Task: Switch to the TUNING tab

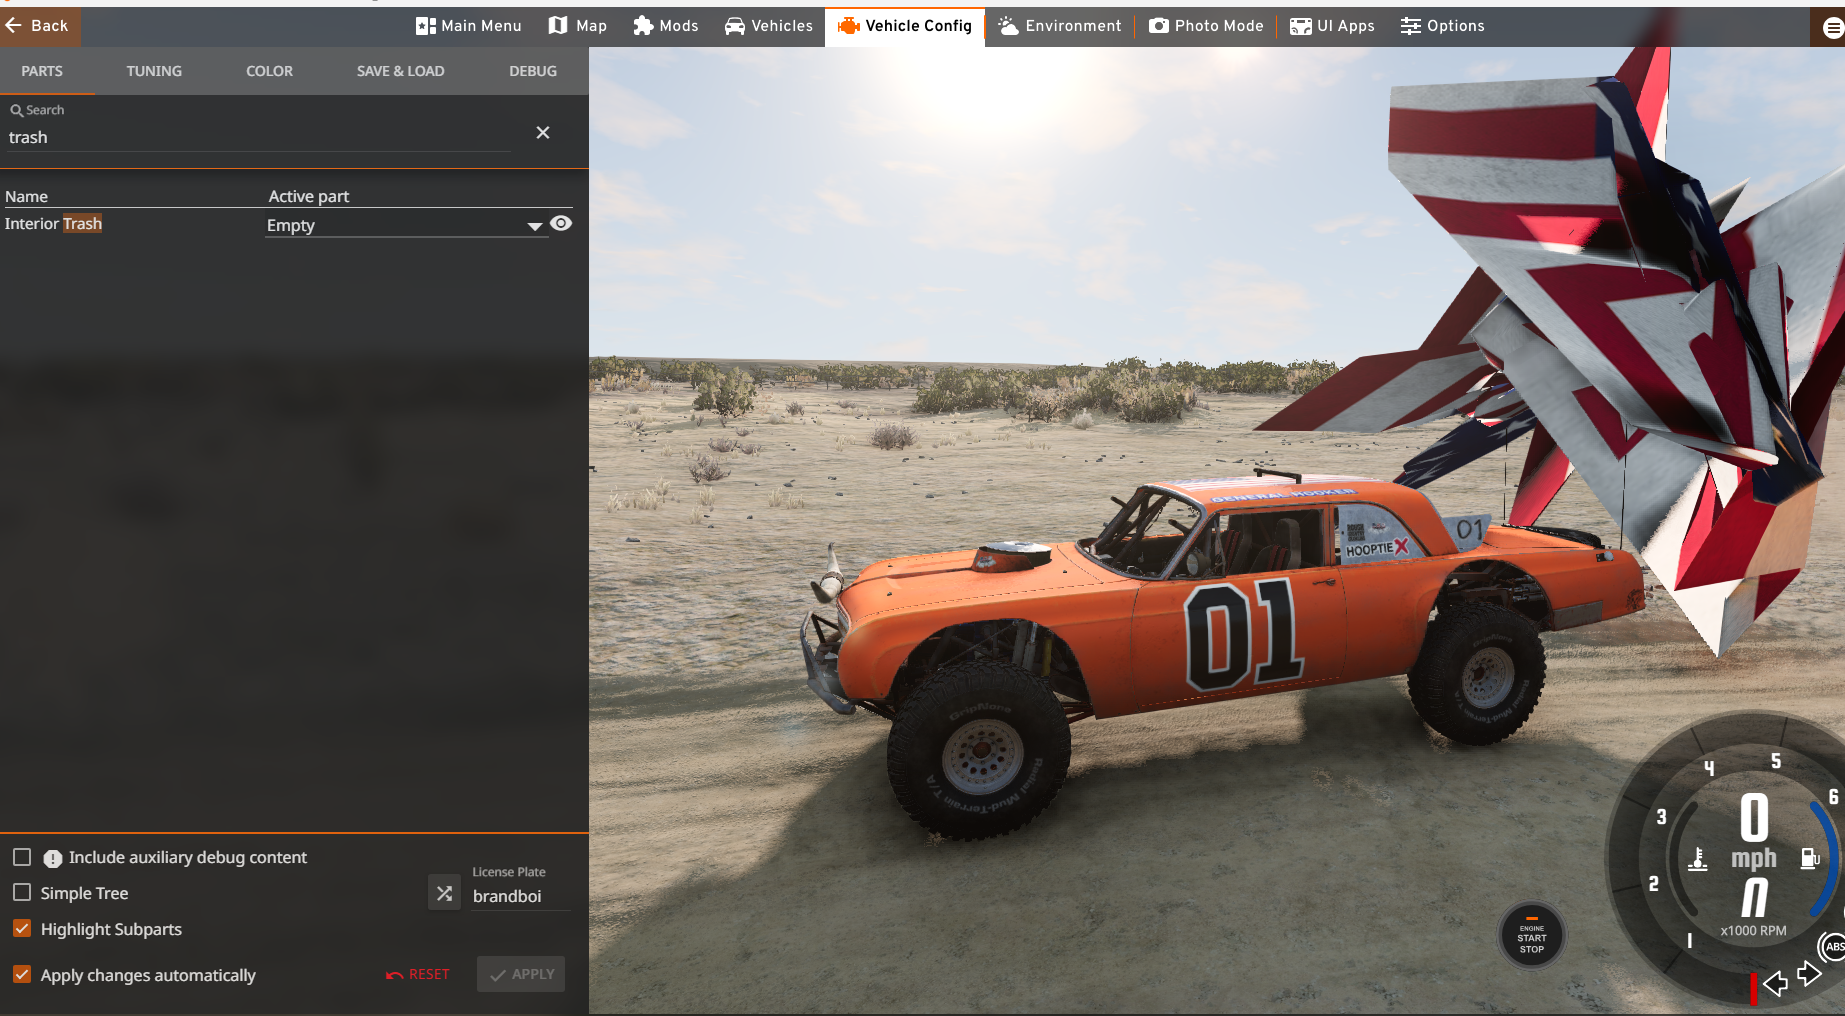Action: (154, 71)
